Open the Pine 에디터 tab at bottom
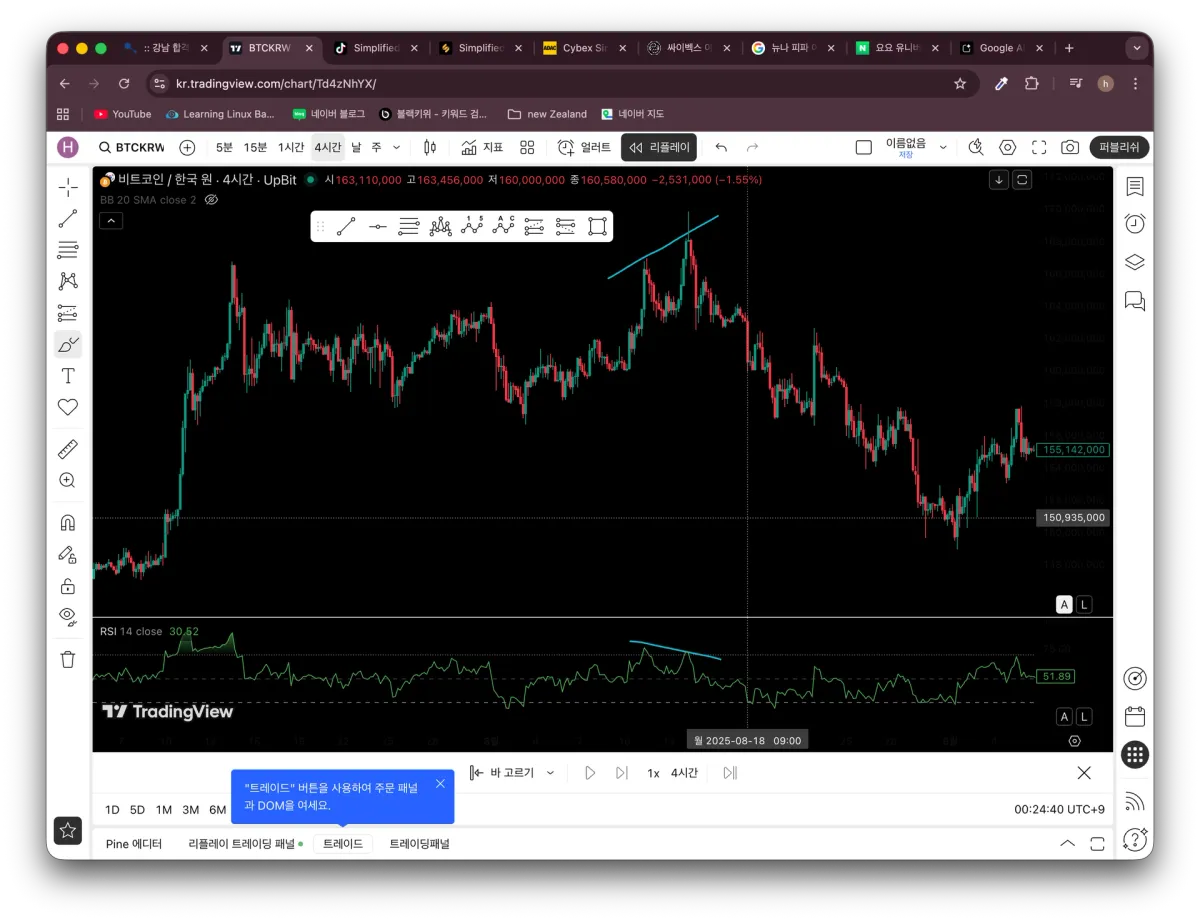This screenshot has width=1200, height=921. coord(135,843)
